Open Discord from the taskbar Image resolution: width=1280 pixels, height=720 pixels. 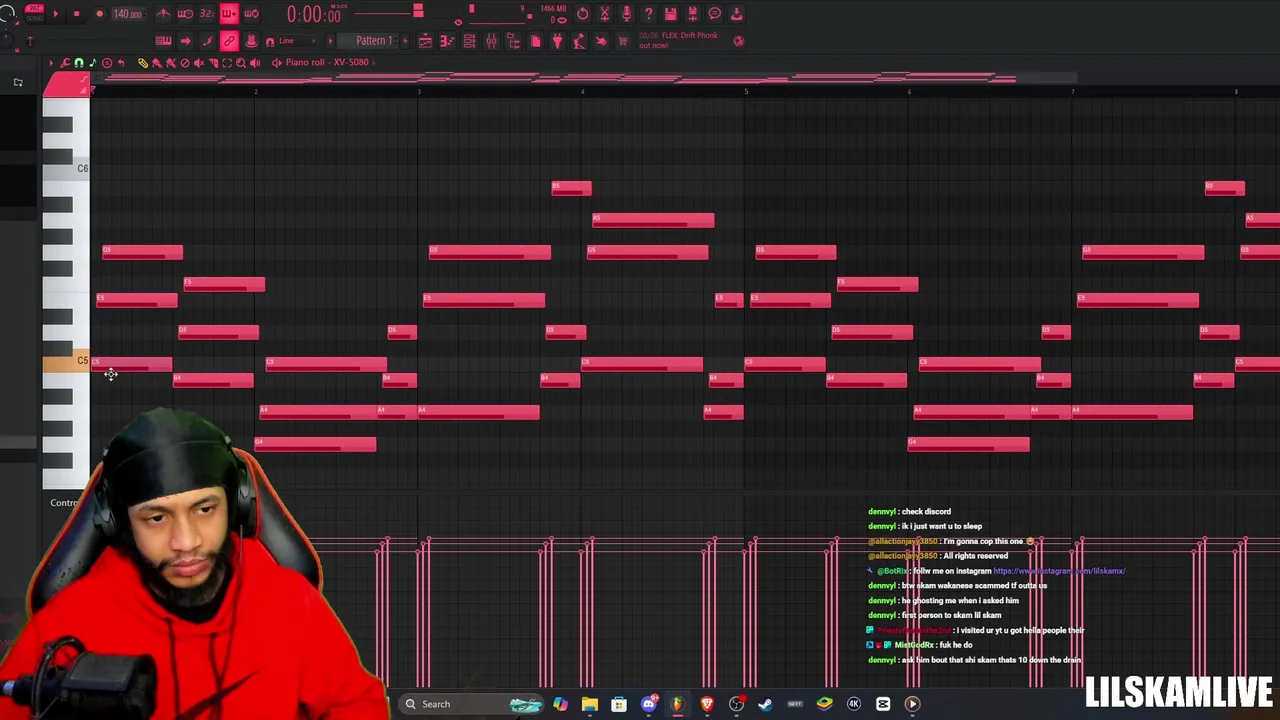648,703
